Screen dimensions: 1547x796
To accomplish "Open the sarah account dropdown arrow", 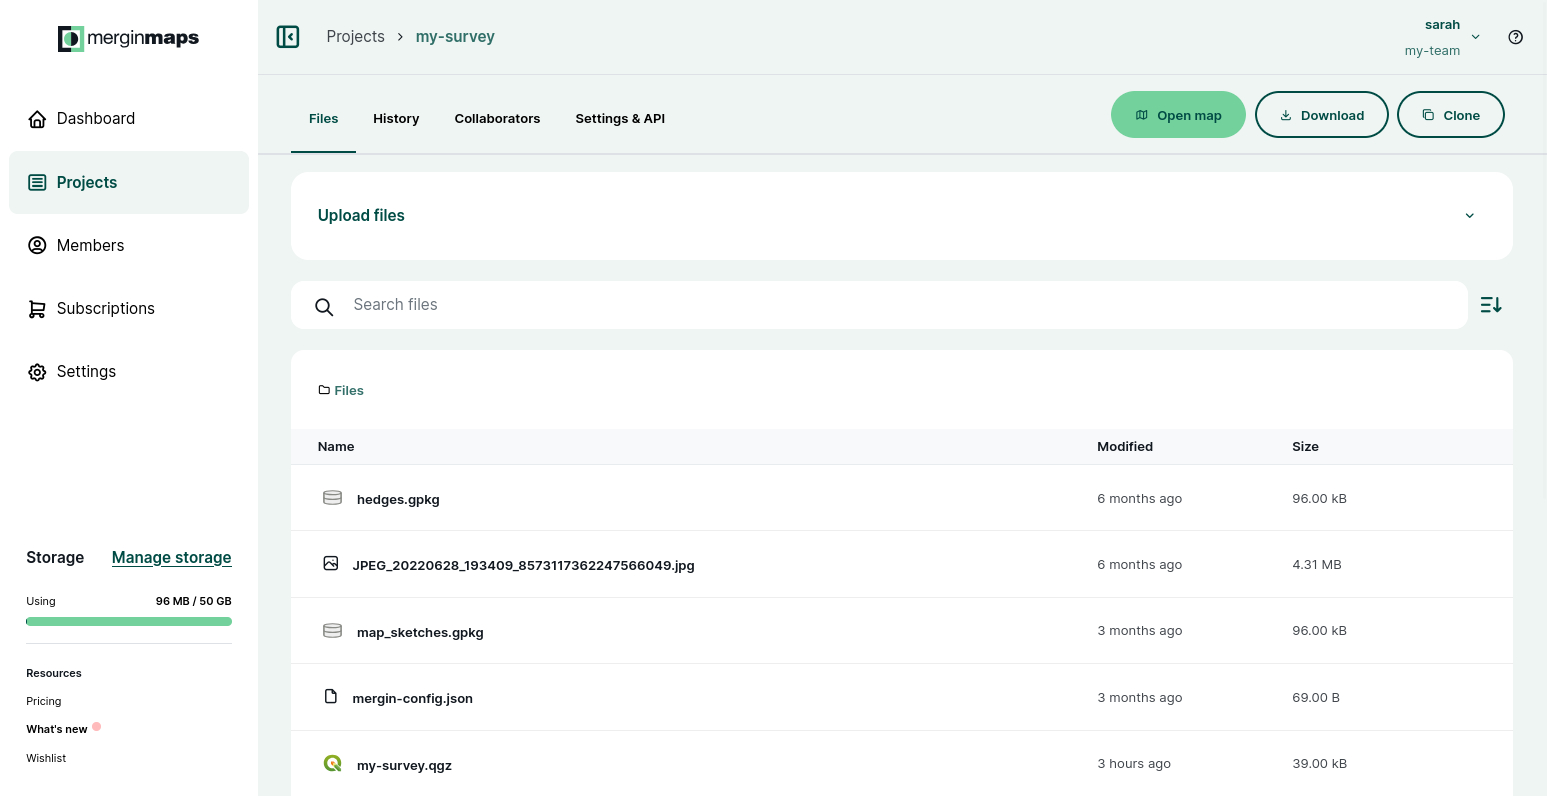I will point(1476,37).
